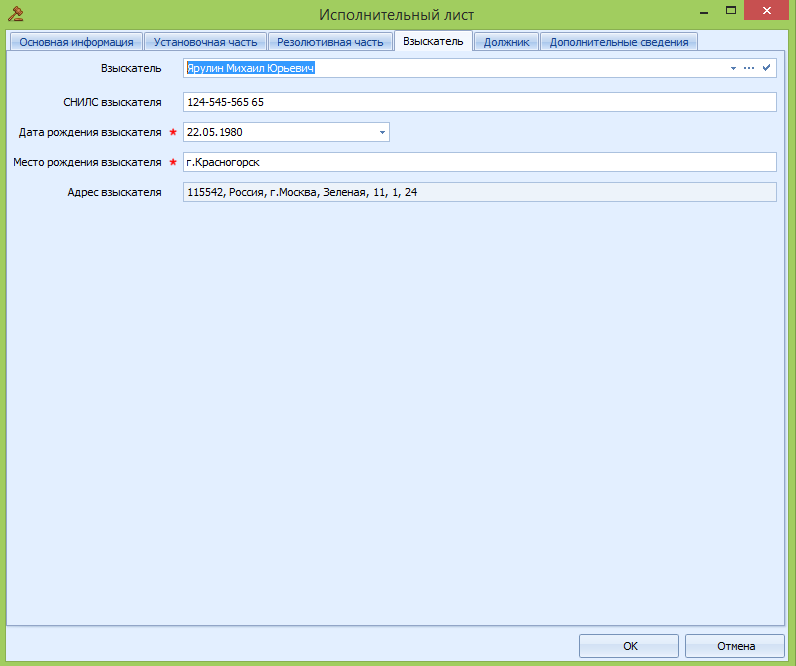Click the Адрес взыскателя field

pos(480,192)
